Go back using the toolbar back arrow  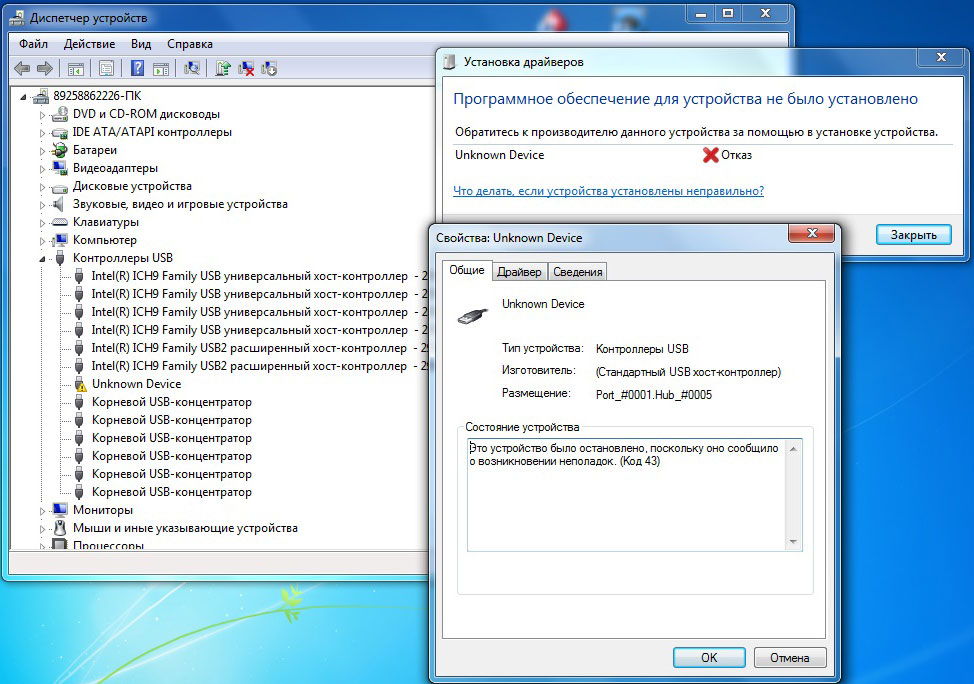click(22, 68)
